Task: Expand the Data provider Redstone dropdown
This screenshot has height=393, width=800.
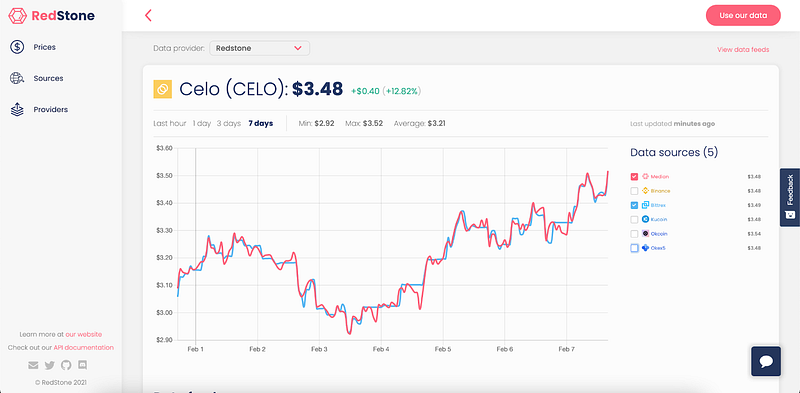Action: point(260,48)
